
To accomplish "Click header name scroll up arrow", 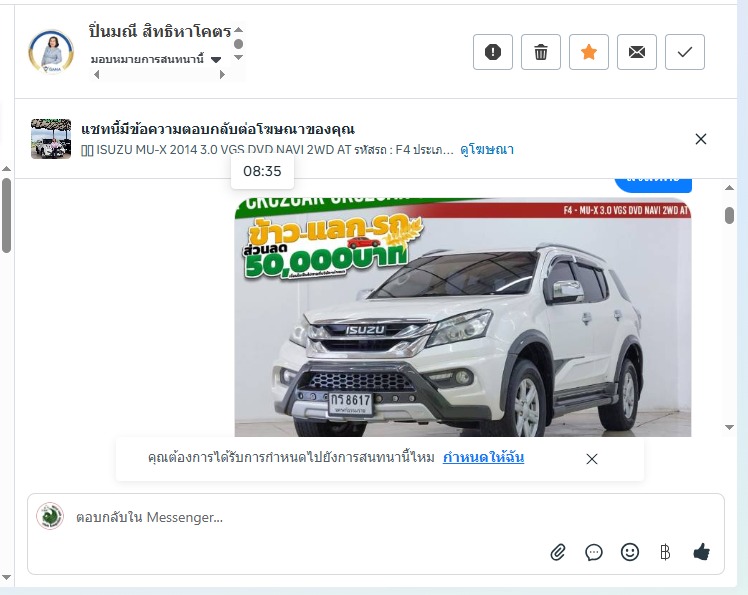I will point(239,30).
